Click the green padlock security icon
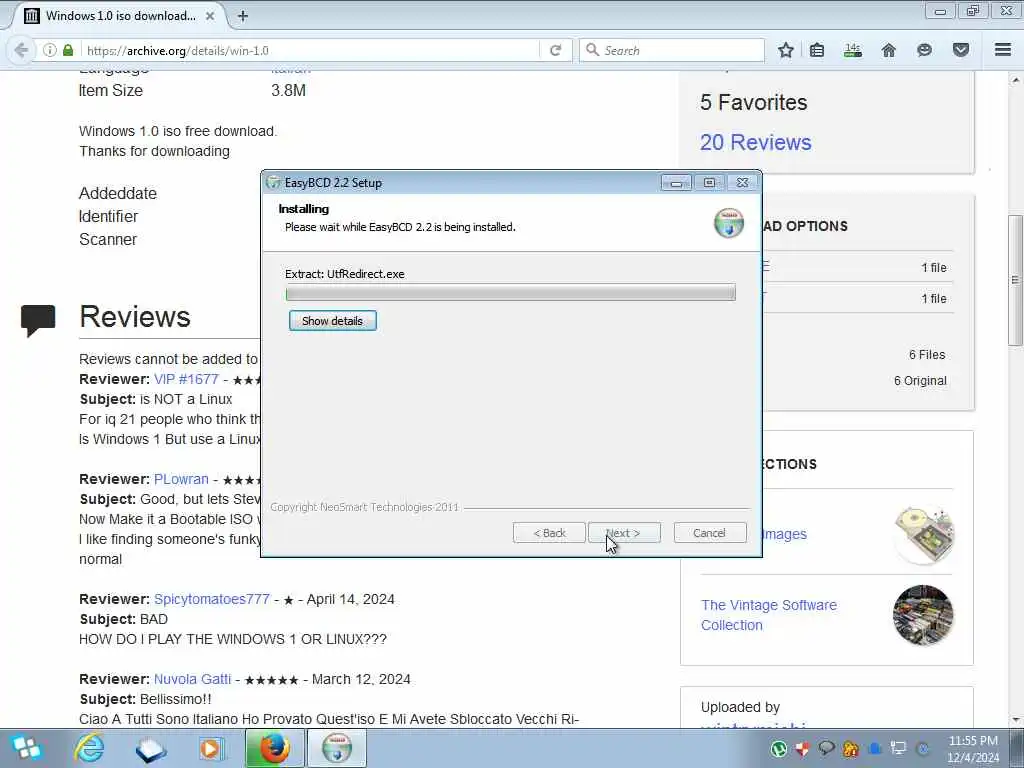 pos(68,50)
